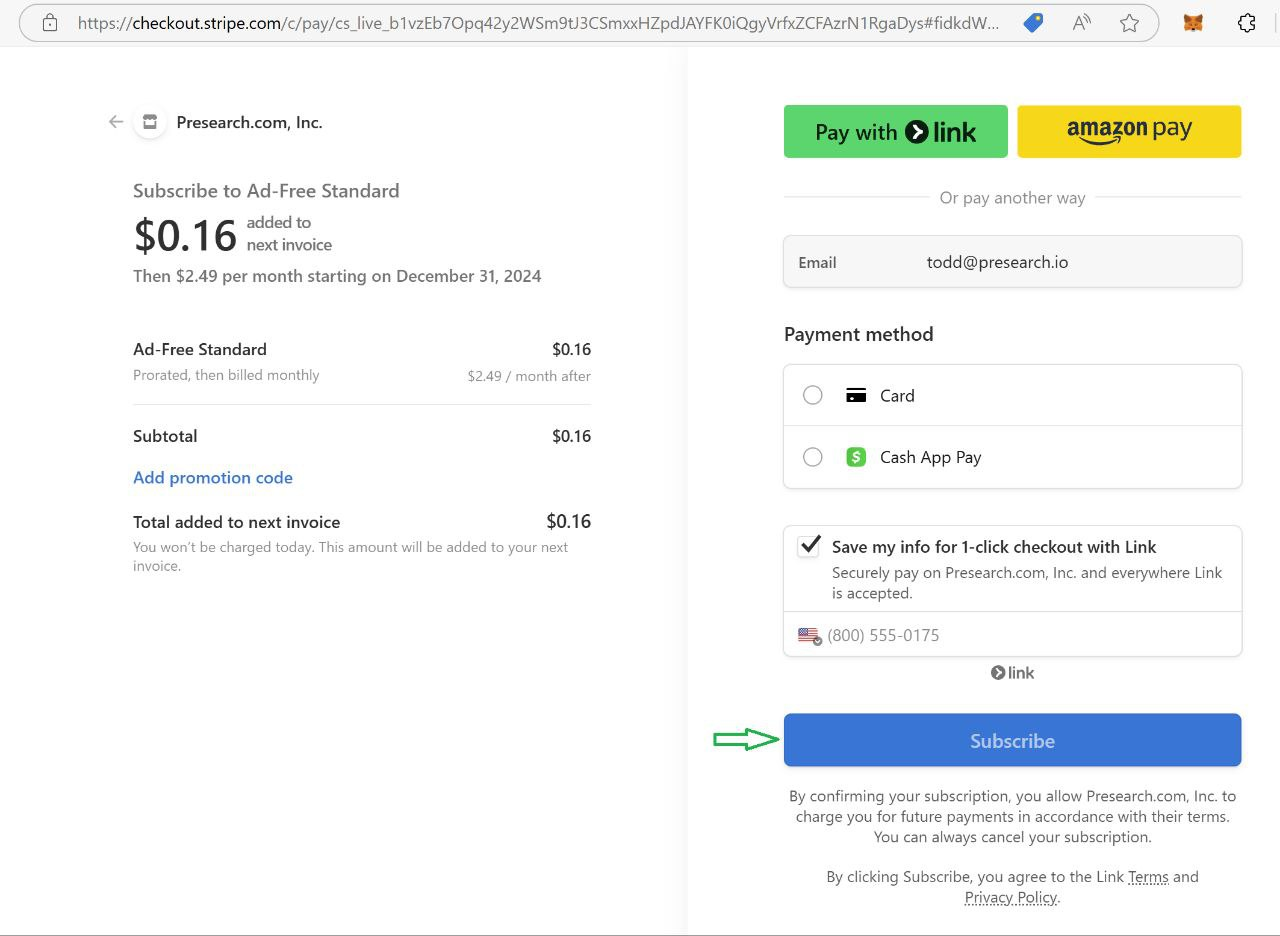Click Add promotion code link
Screen dimensions: 1280x936
pos(213,478)
